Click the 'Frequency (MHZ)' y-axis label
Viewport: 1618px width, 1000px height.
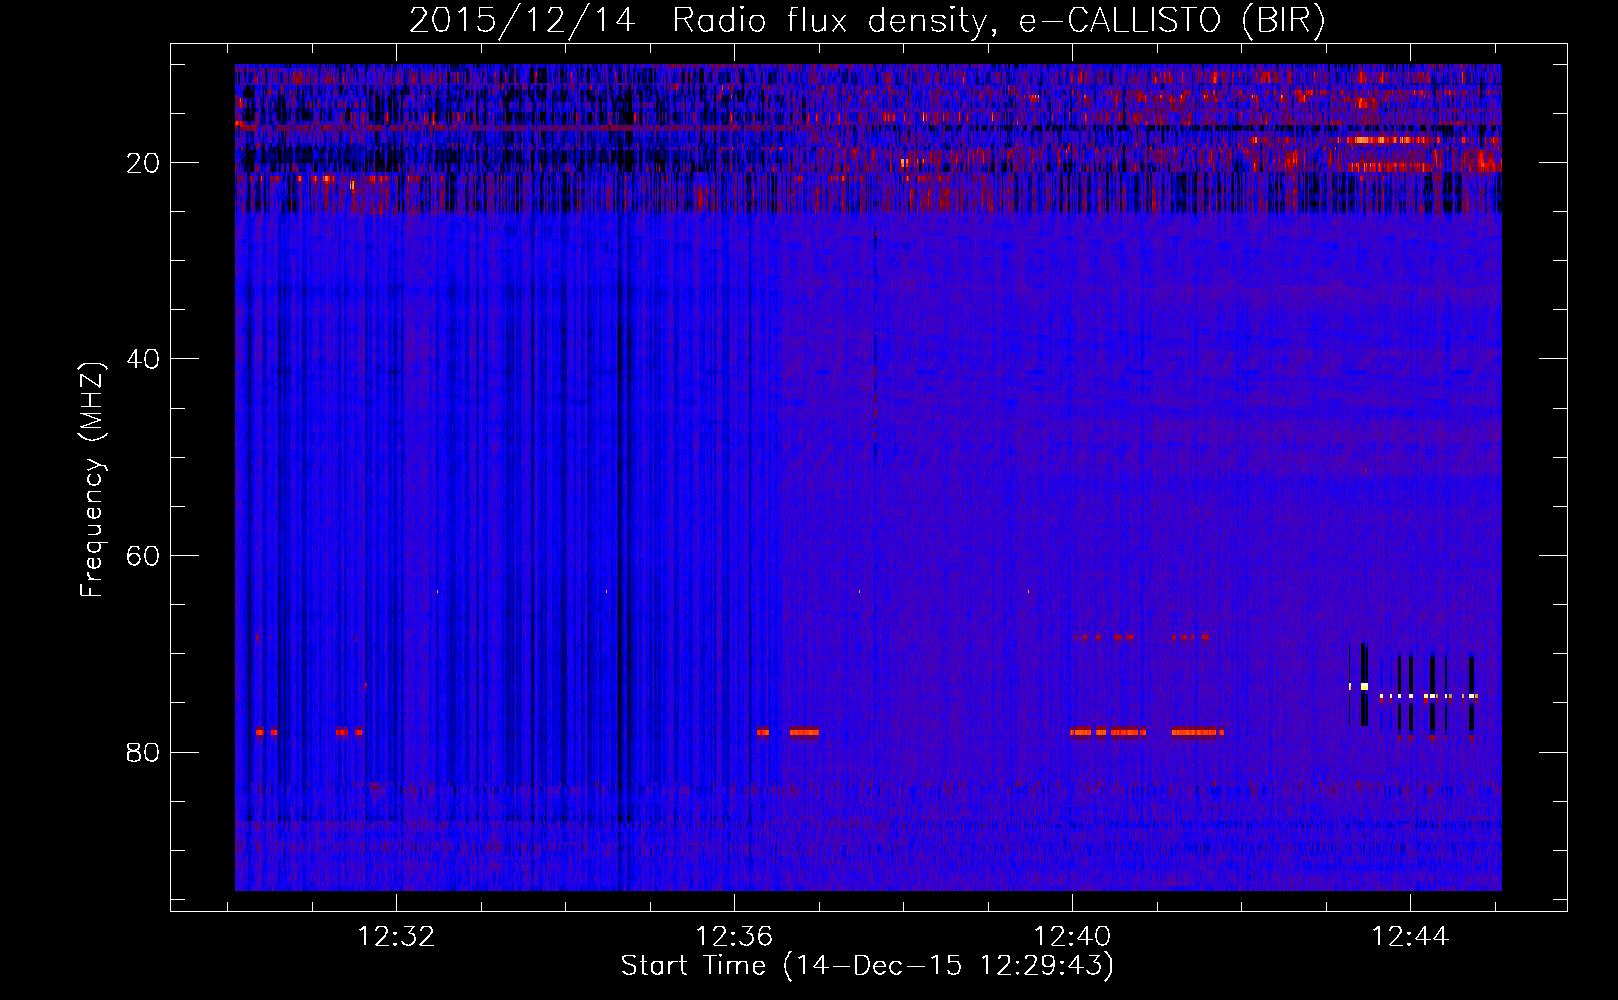[92, 480]
